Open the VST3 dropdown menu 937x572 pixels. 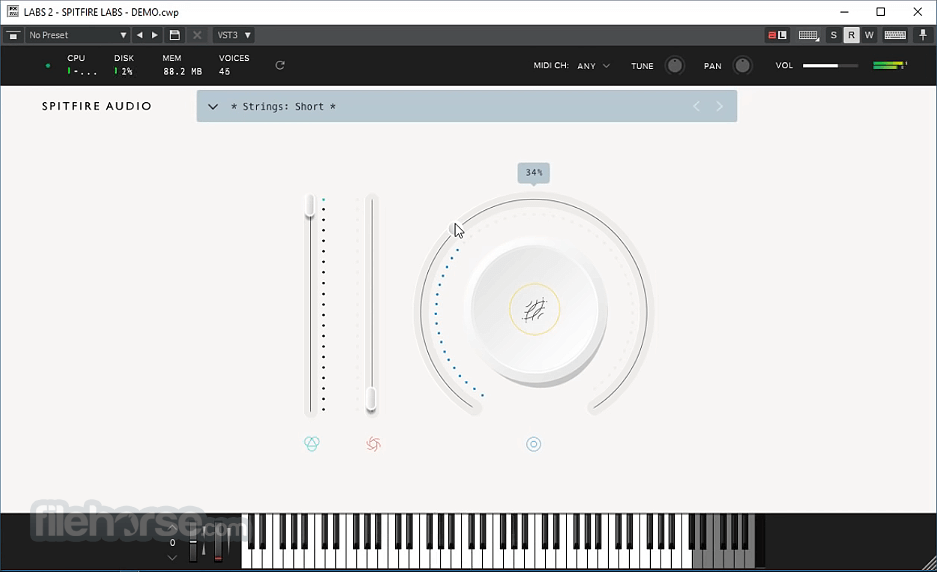click(x=234, y=35)
